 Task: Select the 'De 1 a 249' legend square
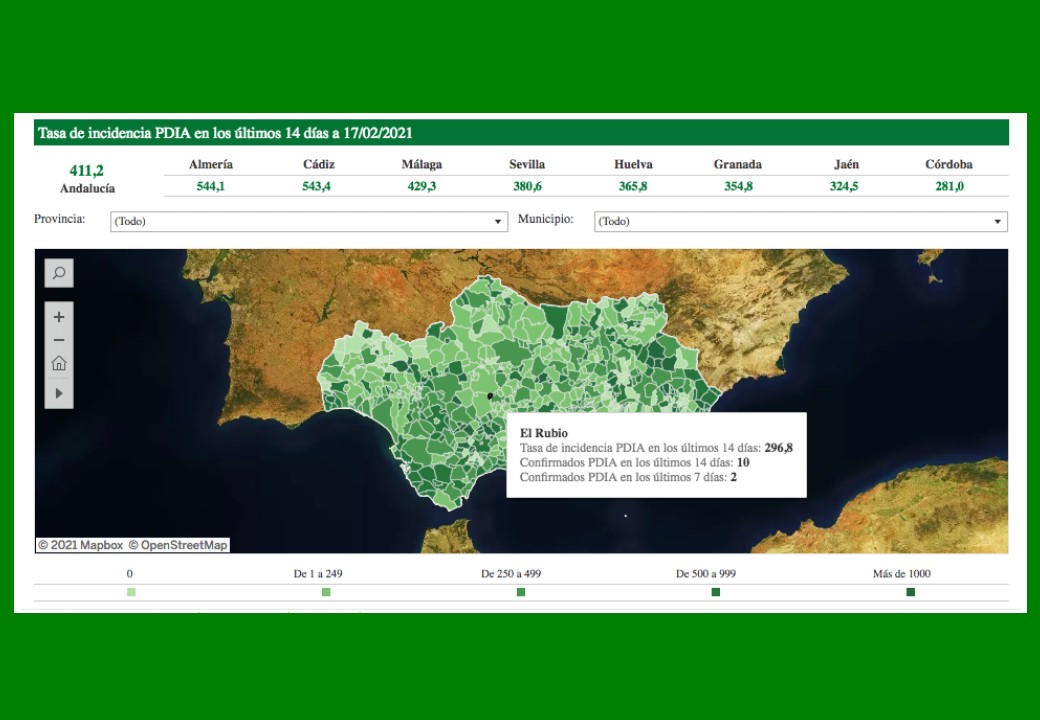point(326,592)
